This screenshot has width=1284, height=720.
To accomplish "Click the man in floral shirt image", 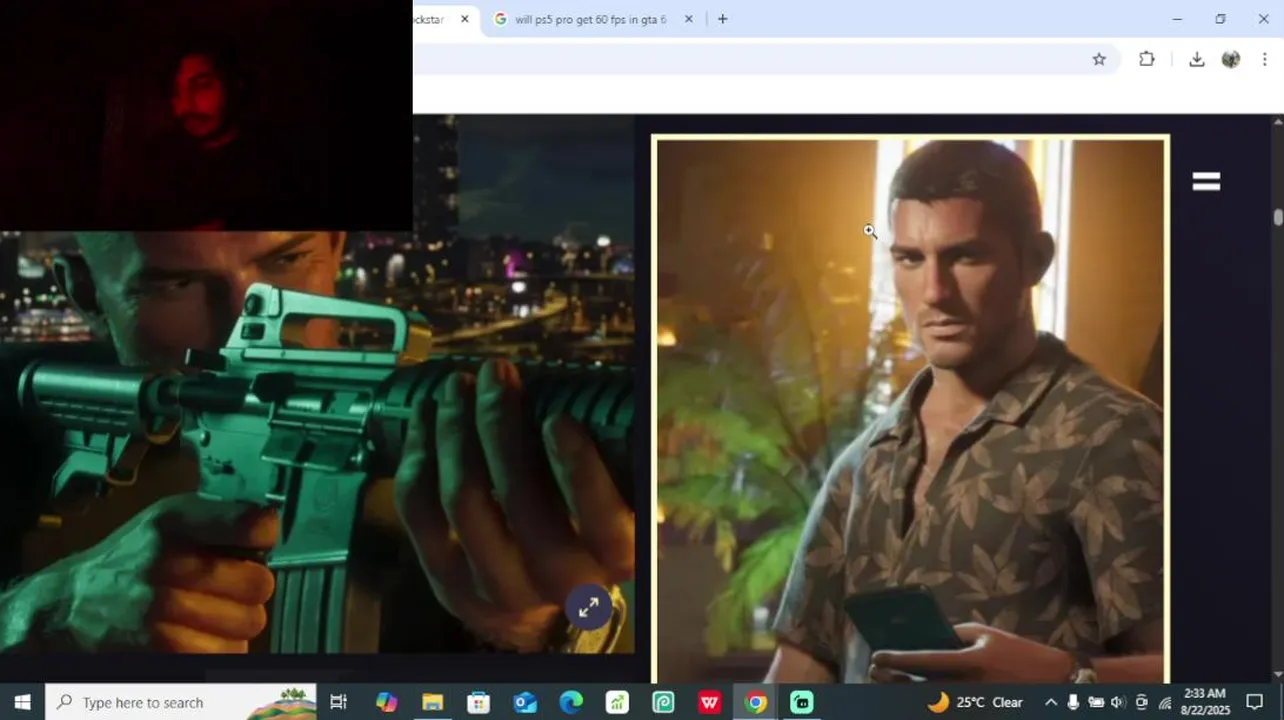I will 910,409.
